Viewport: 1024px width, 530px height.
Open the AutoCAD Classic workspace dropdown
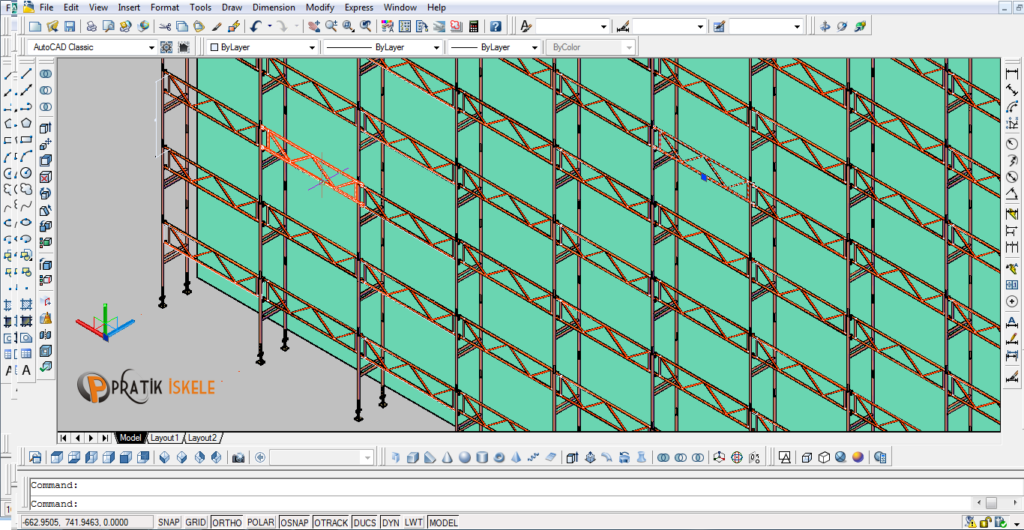[152, 47]
